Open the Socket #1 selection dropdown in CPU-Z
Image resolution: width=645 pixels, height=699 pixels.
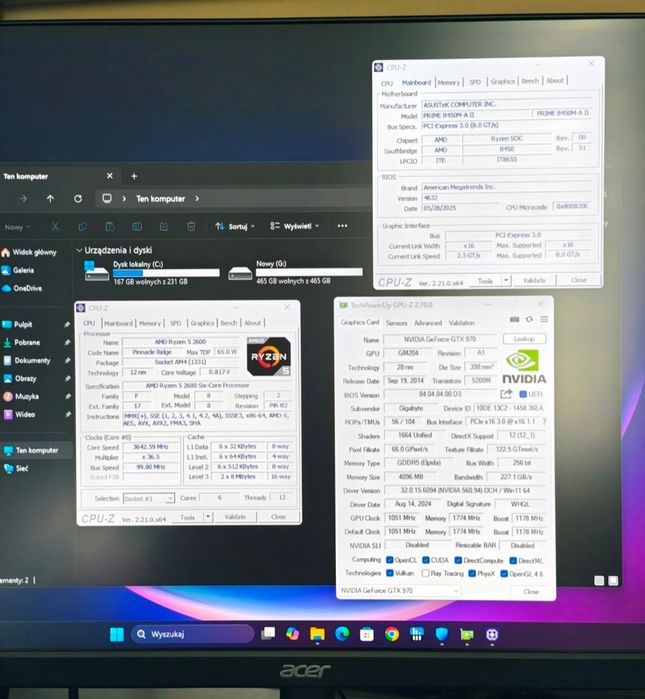(x=148, y=498)
